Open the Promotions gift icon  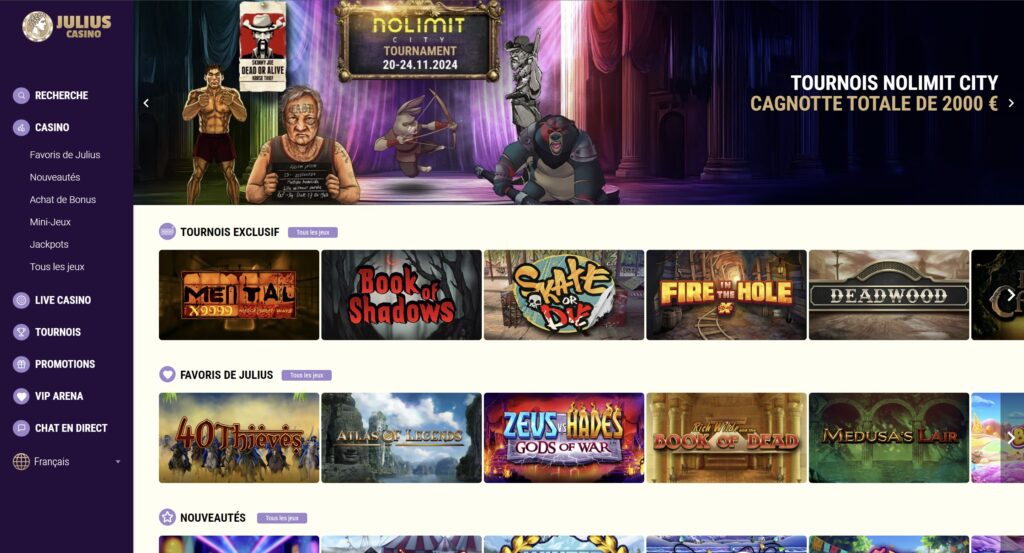pyautogui.click(x=21, y=364)
